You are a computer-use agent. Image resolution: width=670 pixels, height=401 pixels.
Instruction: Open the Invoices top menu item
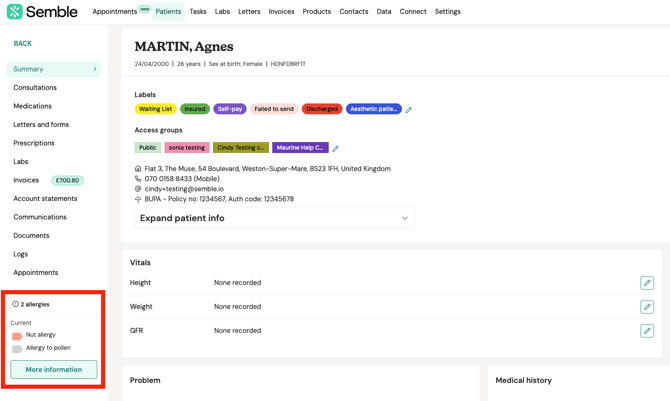coord(281,12)
